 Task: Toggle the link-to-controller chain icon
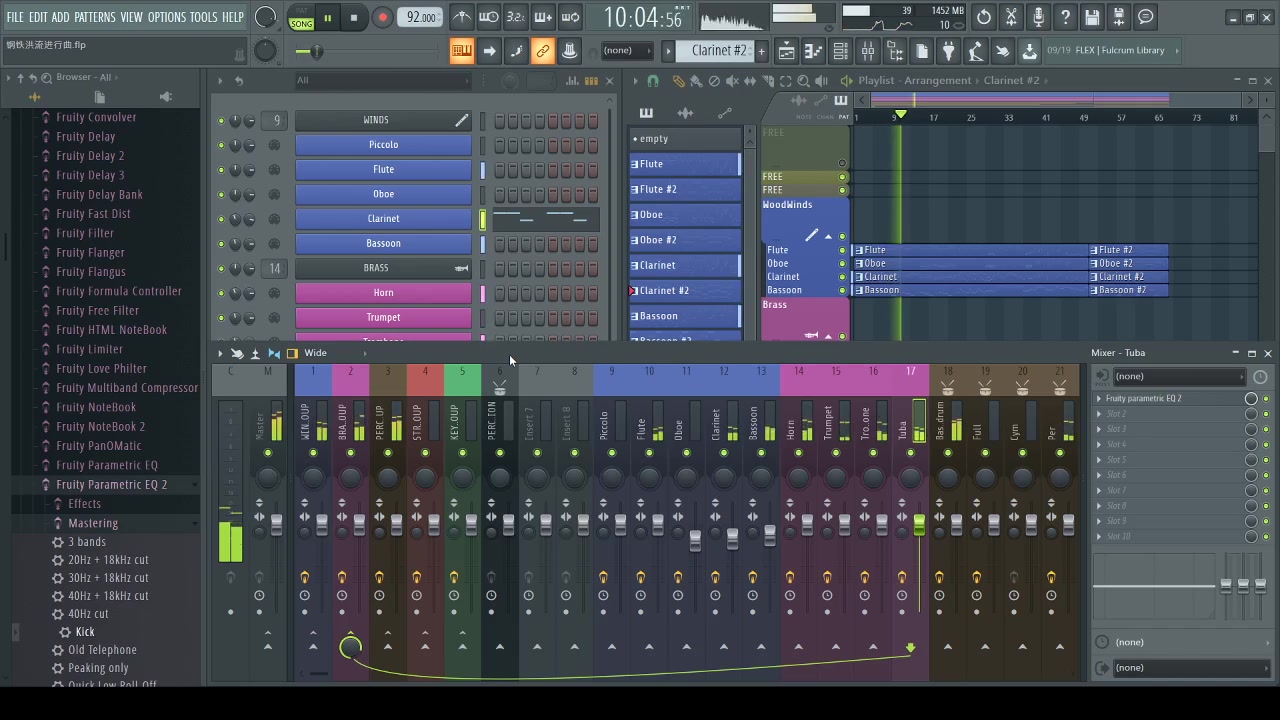(x=543, y=51)
